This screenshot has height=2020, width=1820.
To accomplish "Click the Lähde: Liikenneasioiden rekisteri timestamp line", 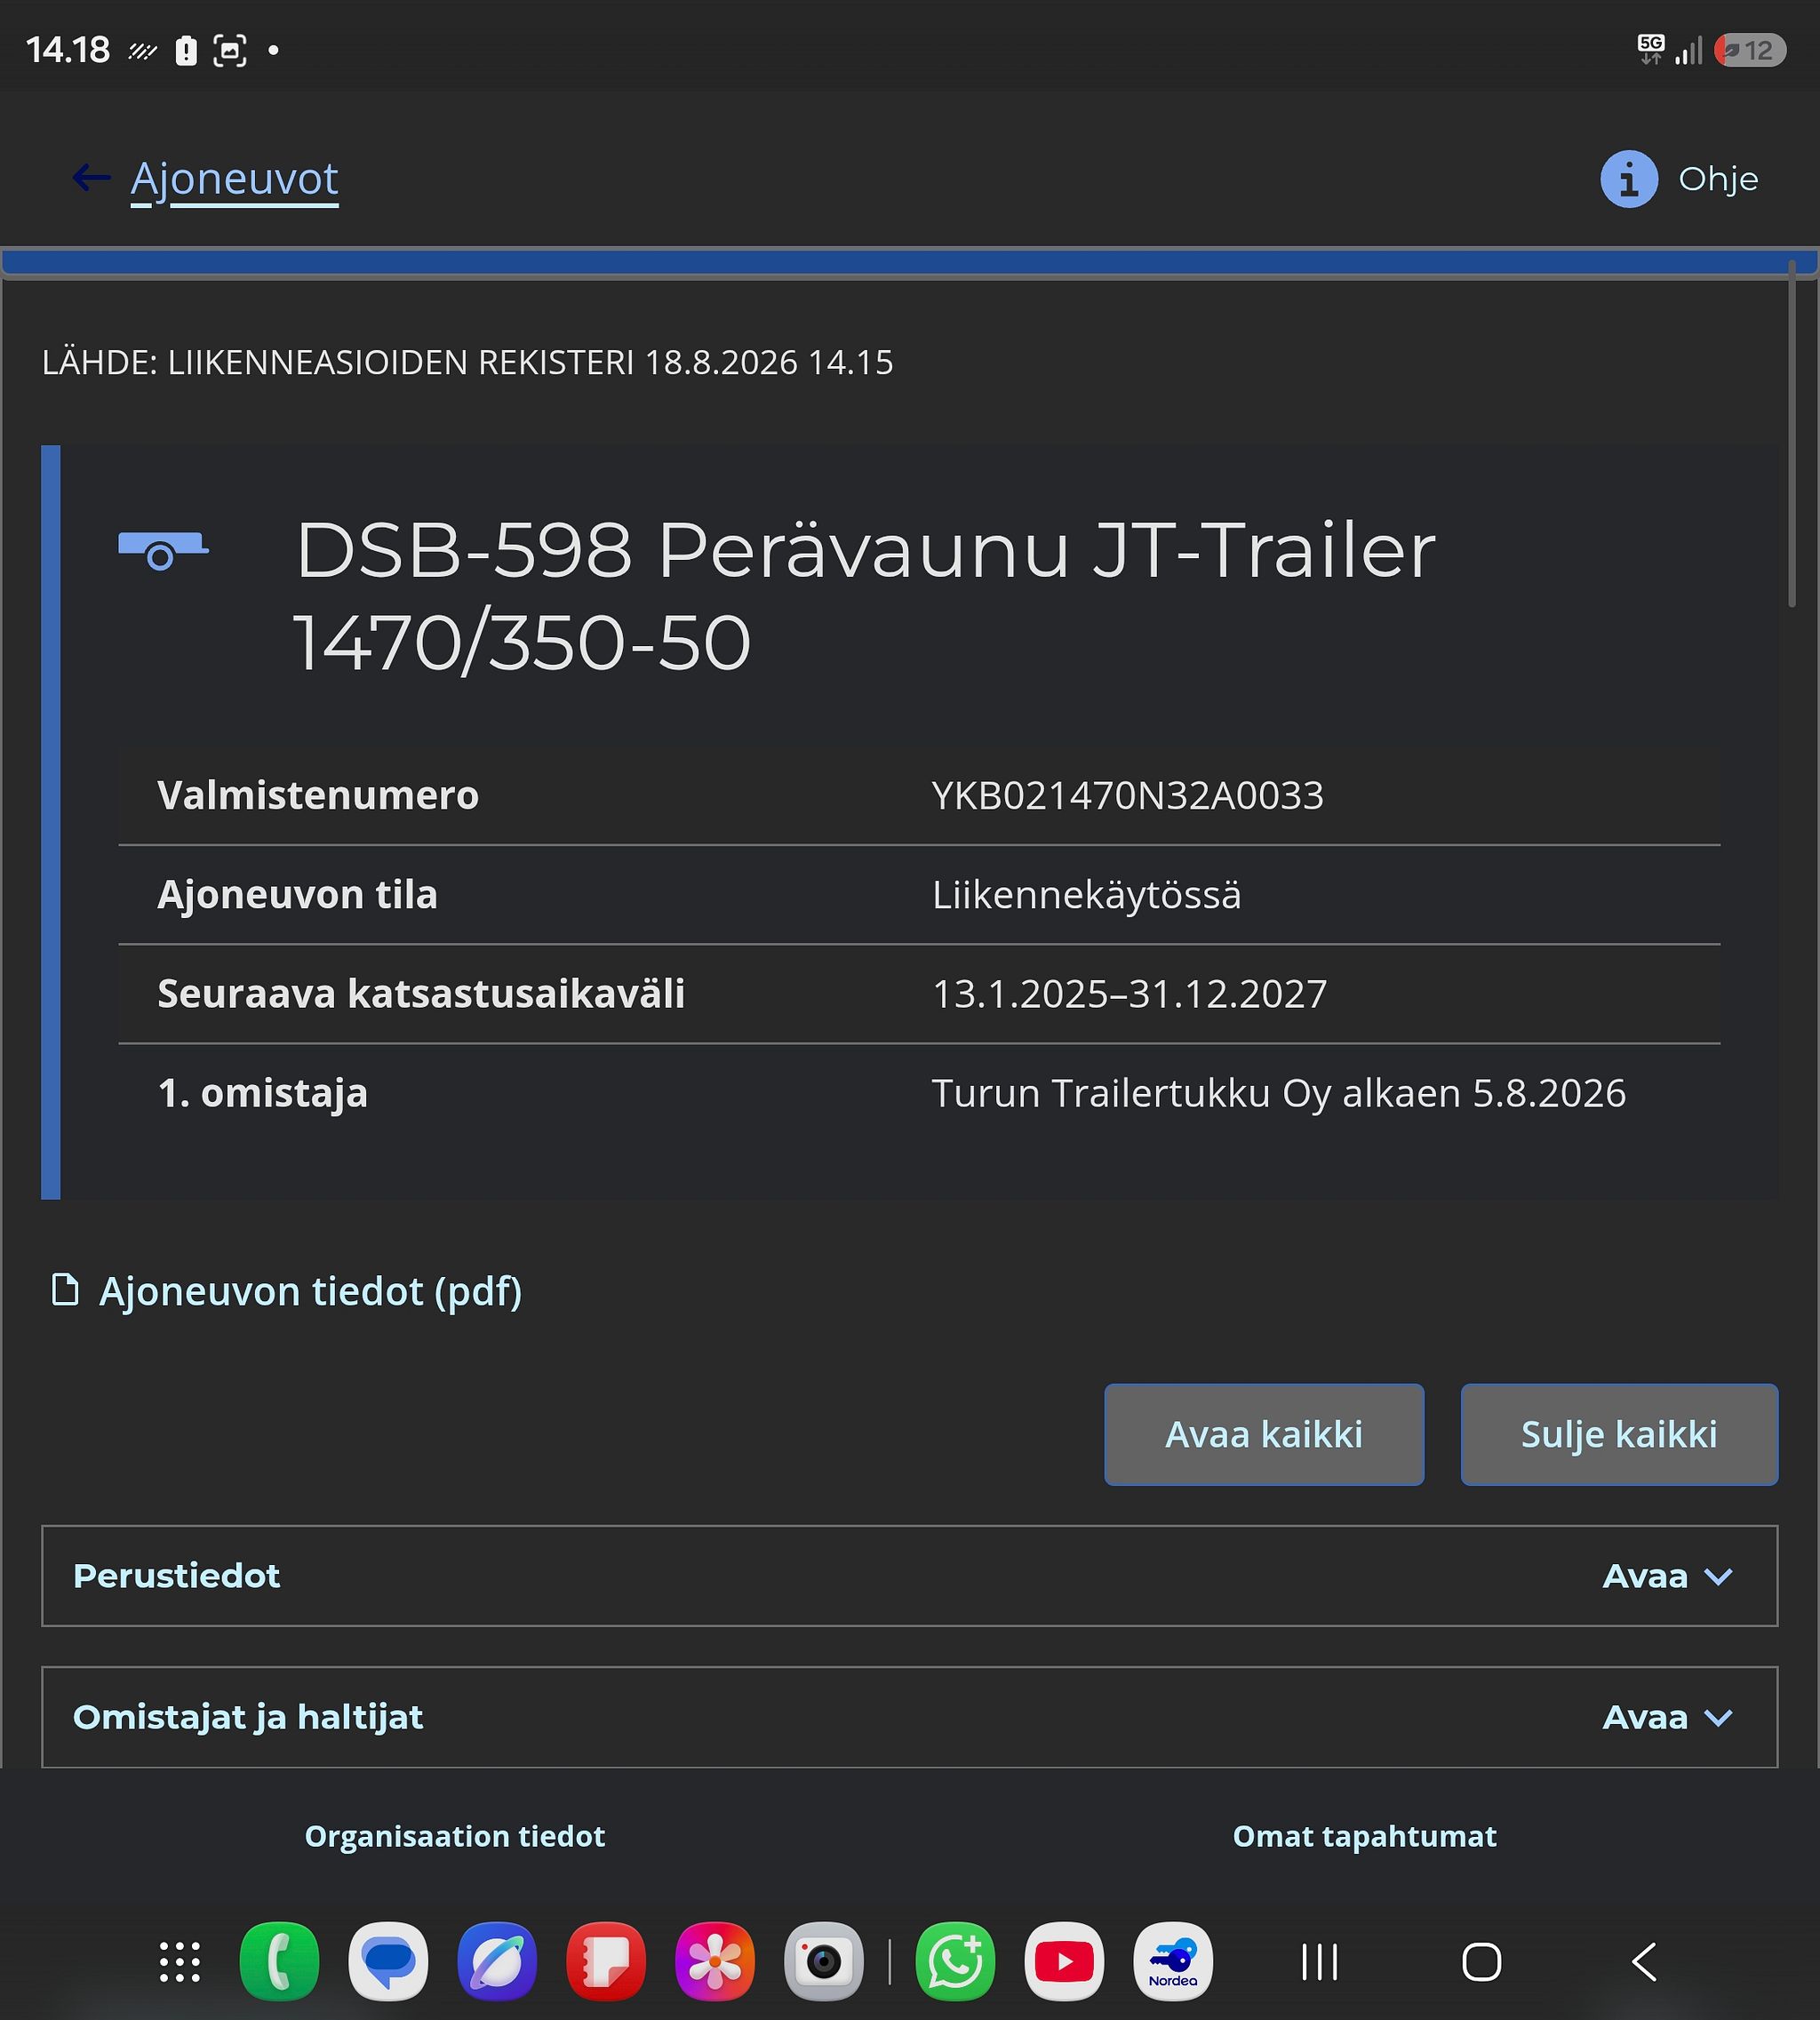I will (x=467, y=362).
